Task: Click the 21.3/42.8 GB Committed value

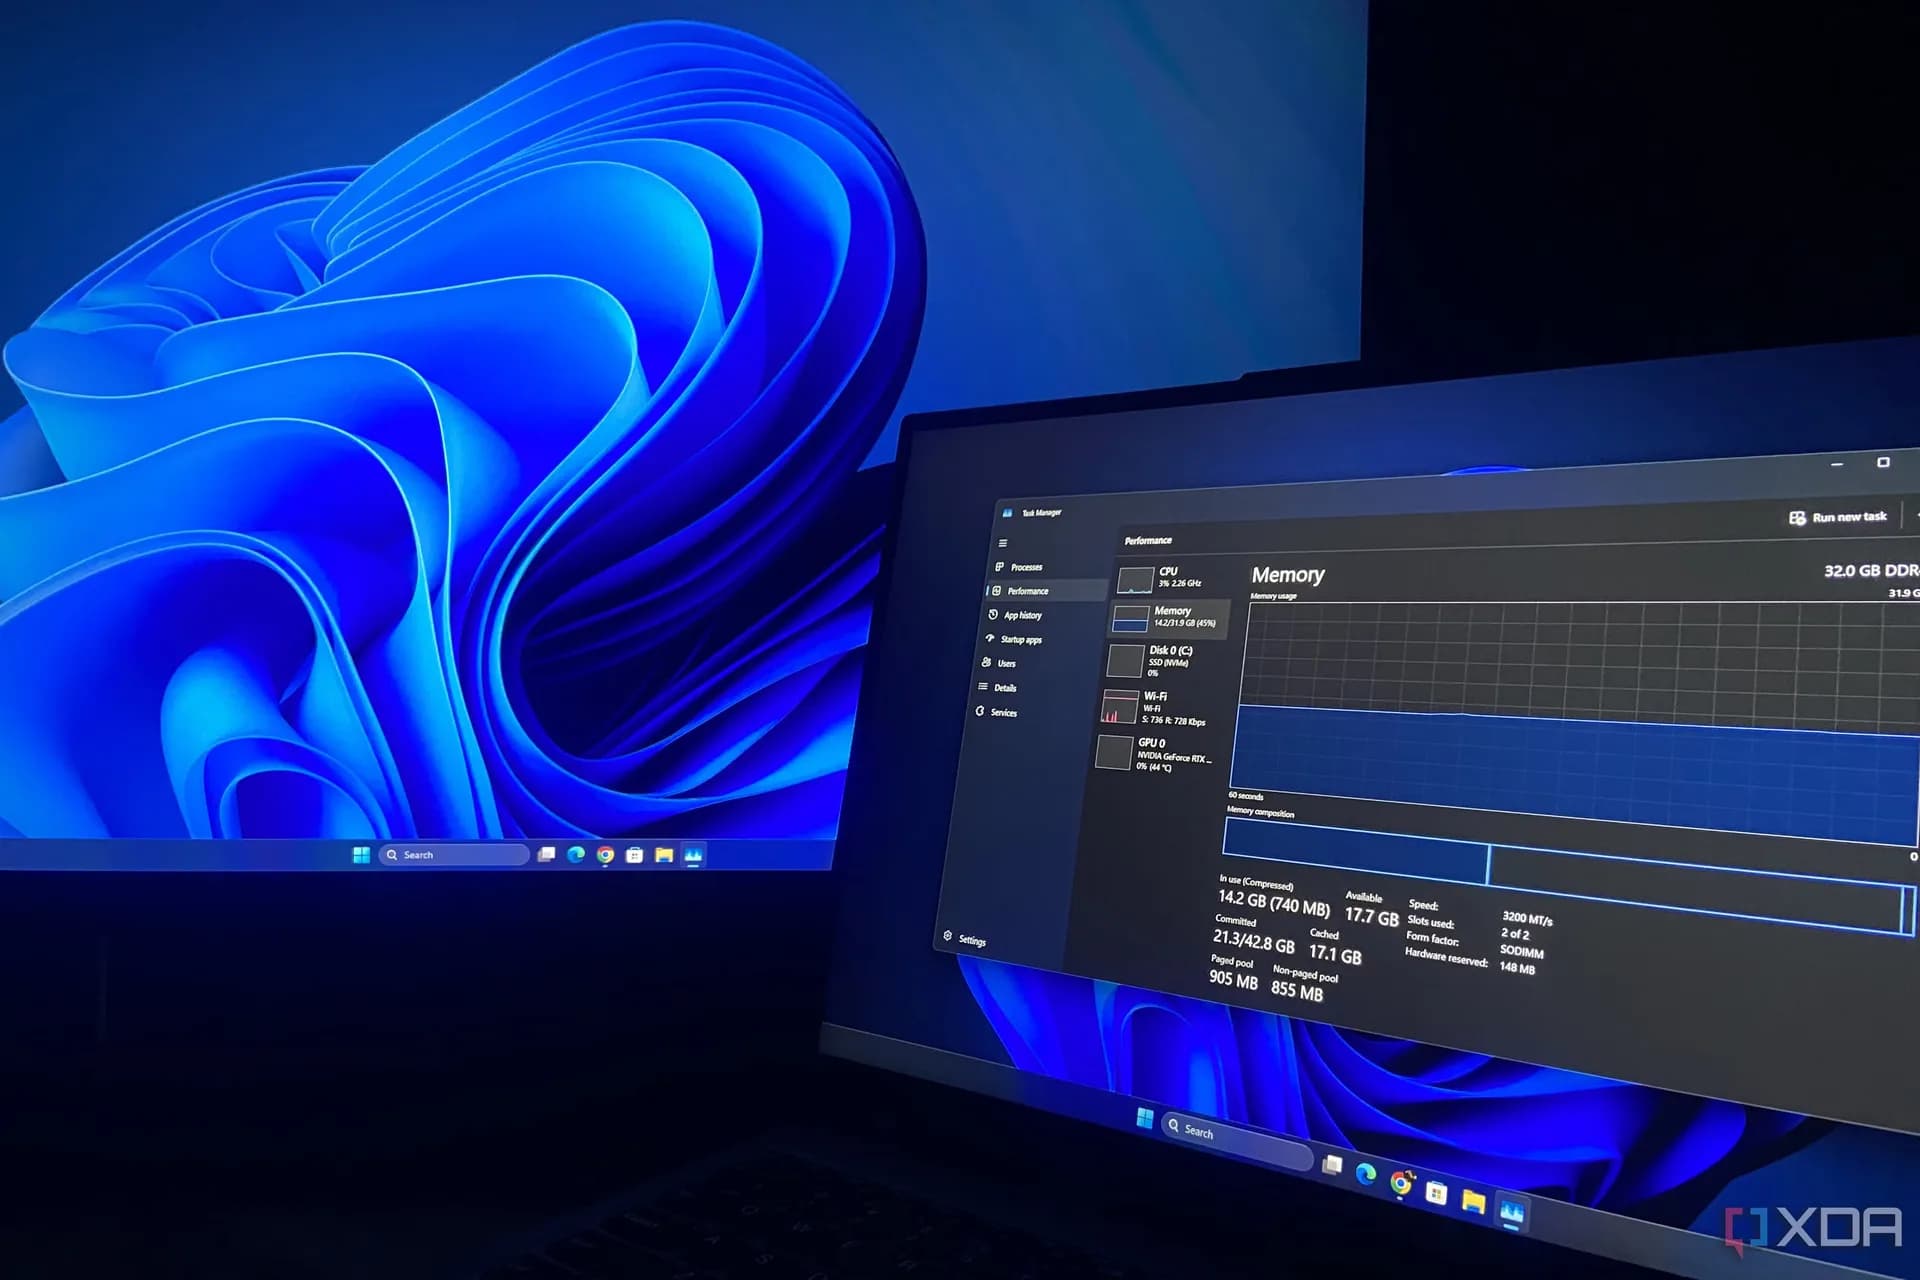Action: point(1253,941)
